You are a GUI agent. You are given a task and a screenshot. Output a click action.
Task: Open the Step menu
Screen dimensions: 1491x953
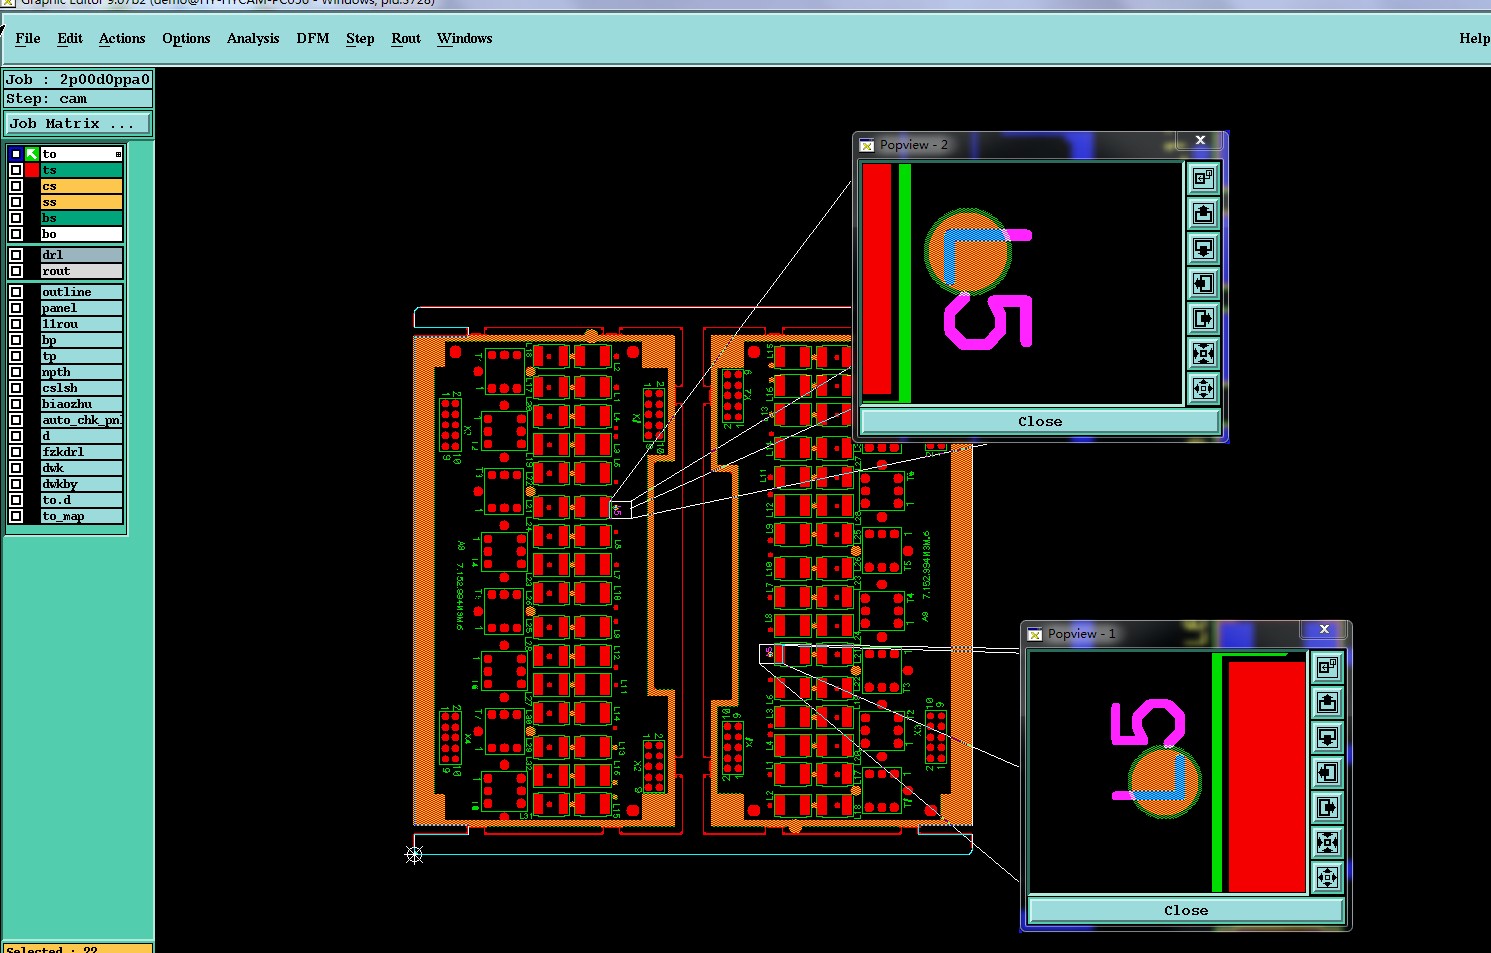click(360, 39)
